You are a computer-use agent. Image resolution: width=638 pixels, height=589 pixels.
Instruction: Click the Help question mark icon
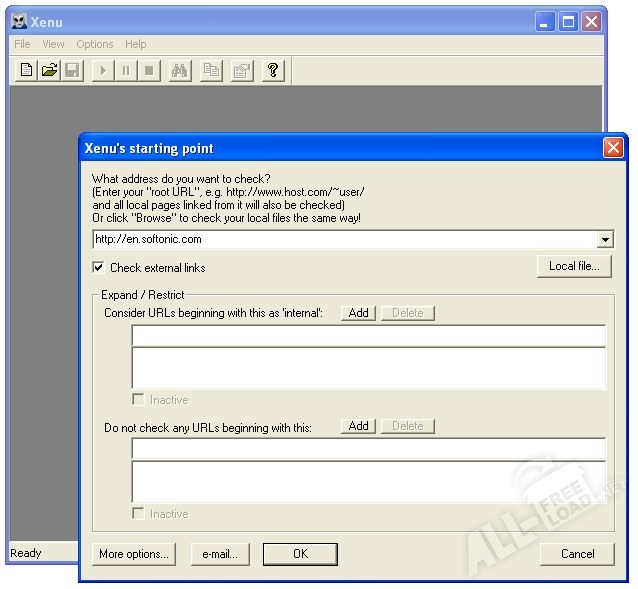[272, 70]
